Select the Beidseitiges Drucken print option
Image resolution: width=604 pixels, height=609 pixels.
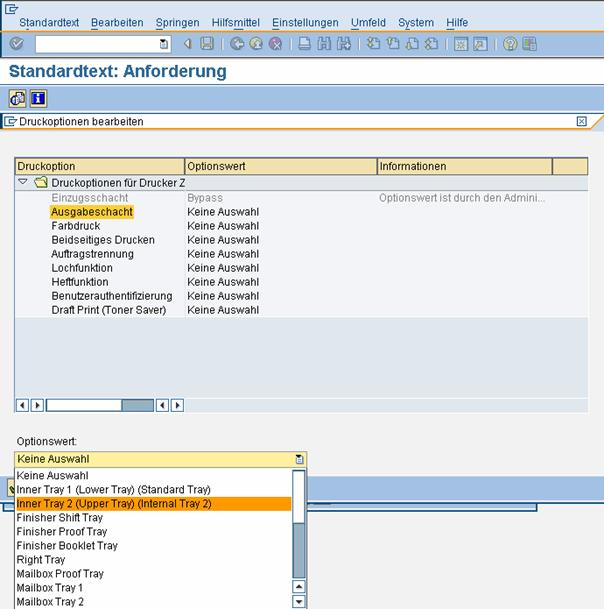tap(103, 240)
